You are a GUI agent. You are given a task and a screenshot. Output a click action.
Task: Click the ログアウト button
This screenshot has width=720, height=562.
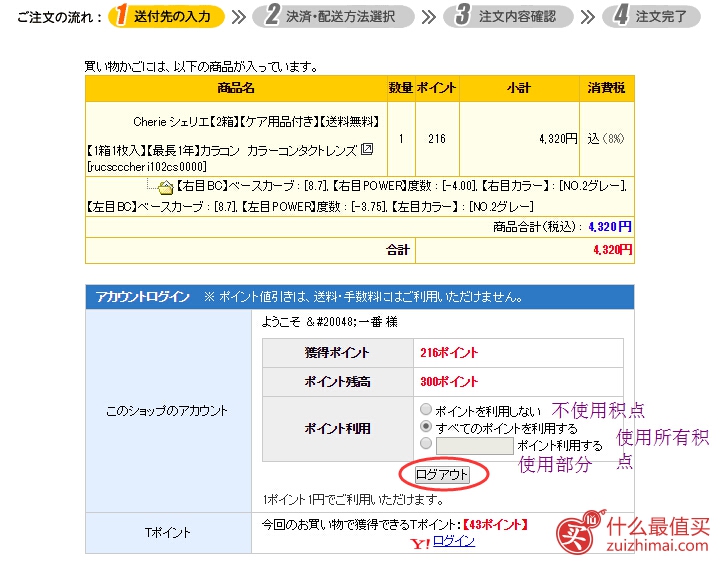coord(442,475)
